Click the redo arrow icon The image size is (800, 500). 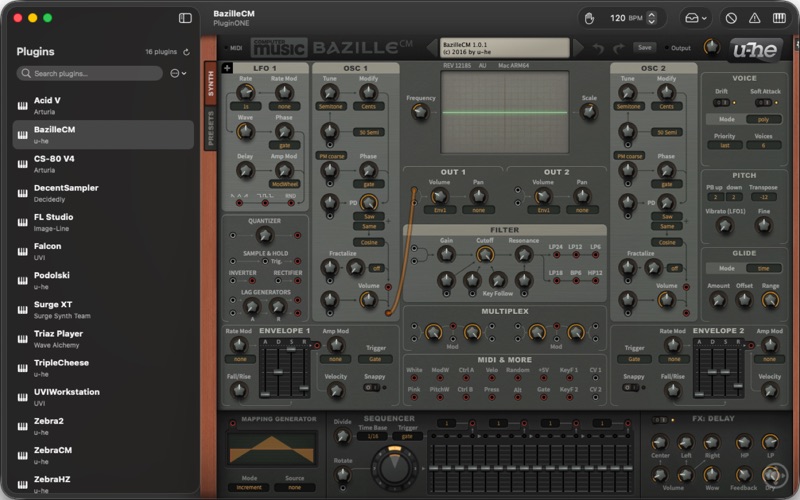619,48
